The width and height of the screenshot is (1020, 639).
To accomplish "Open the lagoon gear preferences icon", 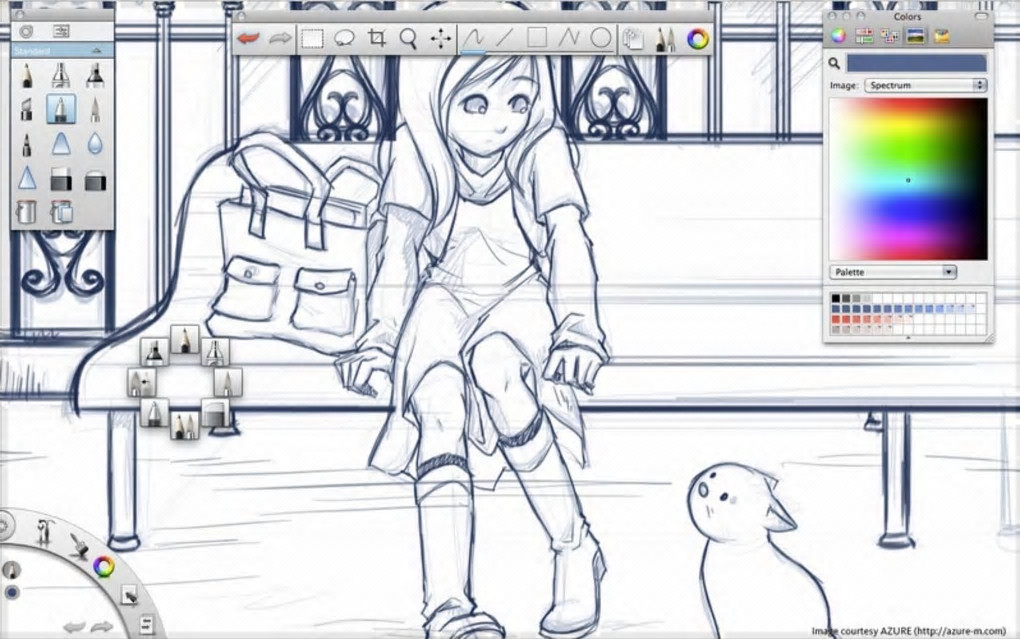I will (5, 524).
